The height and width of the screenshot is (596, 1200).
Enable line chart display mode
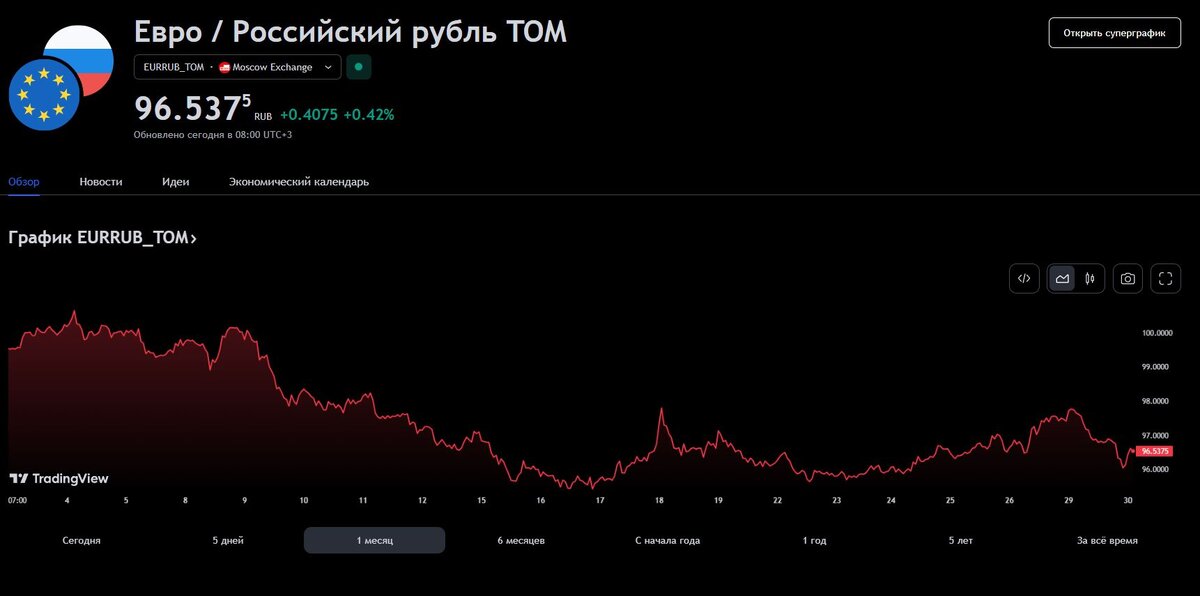pos(1062,278)
